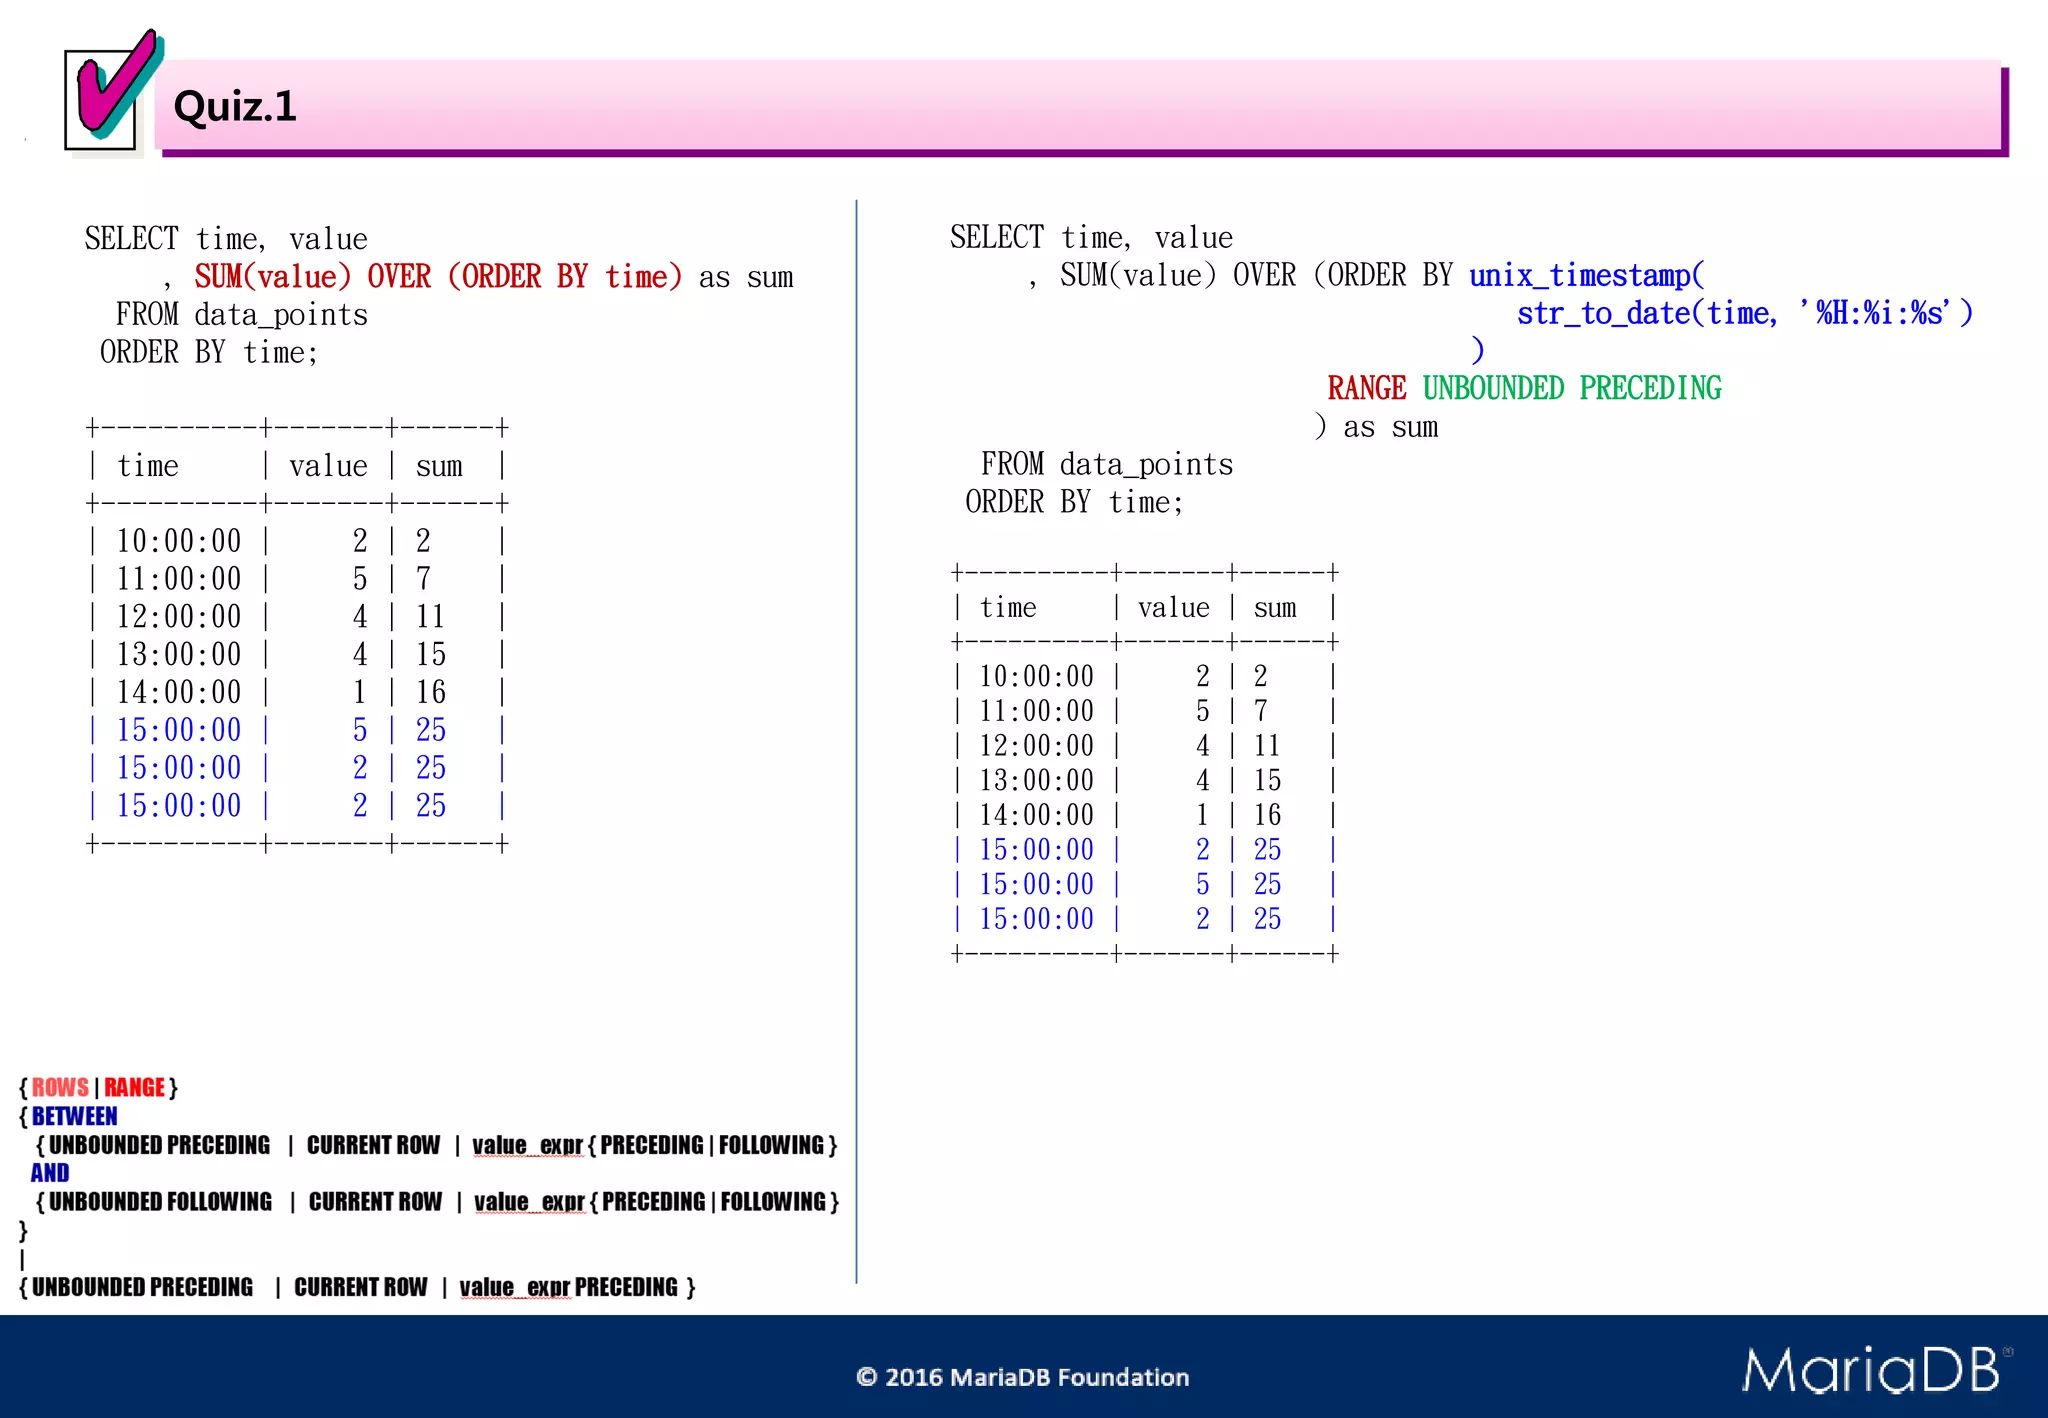2048x1418 pixels.
Task: Click "11:00:00" row in left table
Action: click(x=297, y=579)
